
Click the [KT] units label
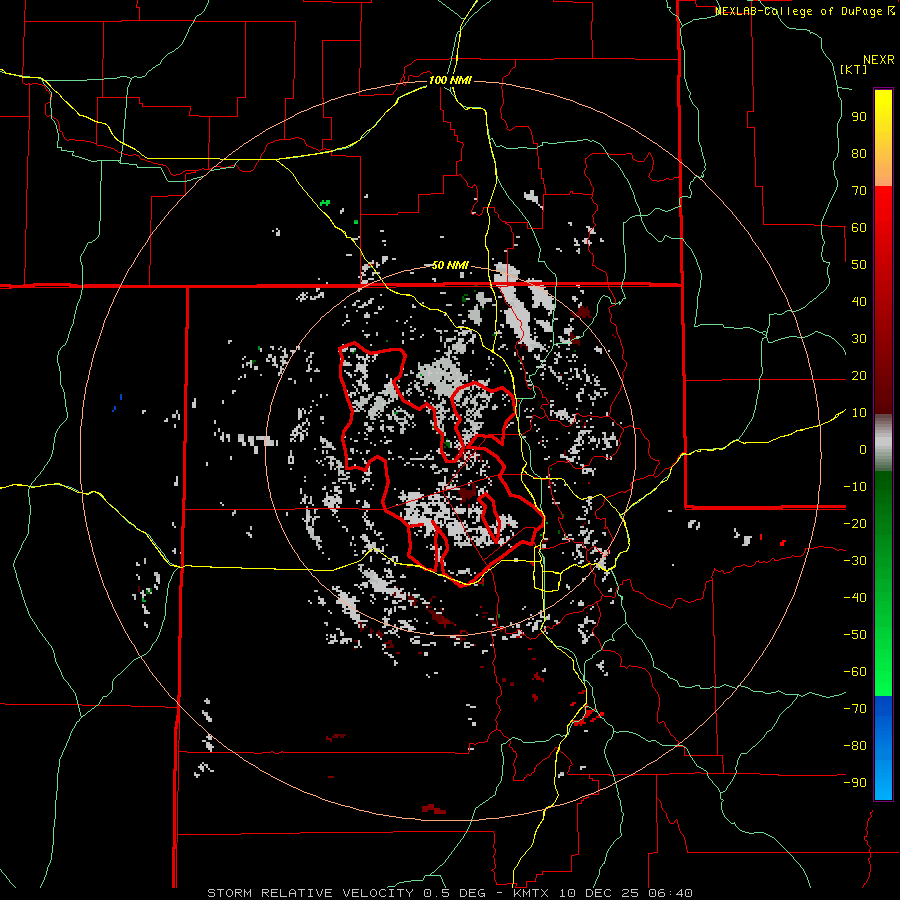coord(854,69)
